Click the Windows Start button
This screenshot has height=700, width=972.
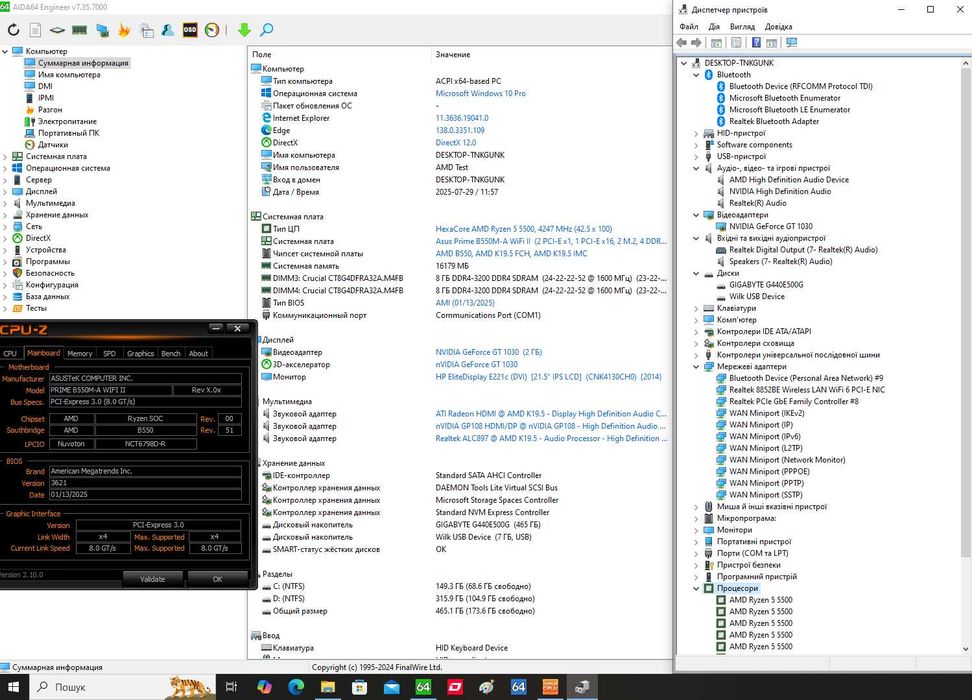[13, 687]
